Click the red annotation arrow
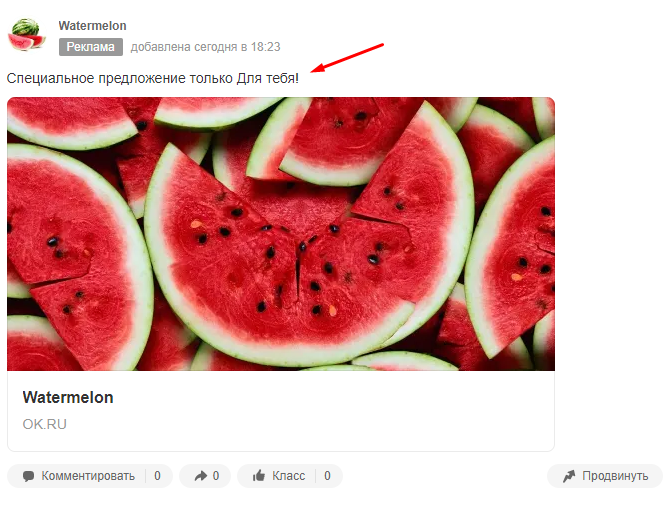This screenshot has height=505, width=670. (347, 58)
